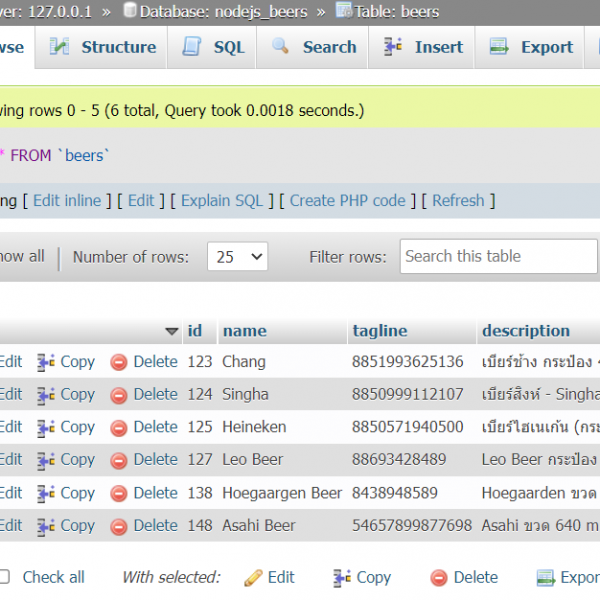Click the bottom Copy icon for selected rows
This screenshot has height=600, width=600.
[x=342, y=578]
